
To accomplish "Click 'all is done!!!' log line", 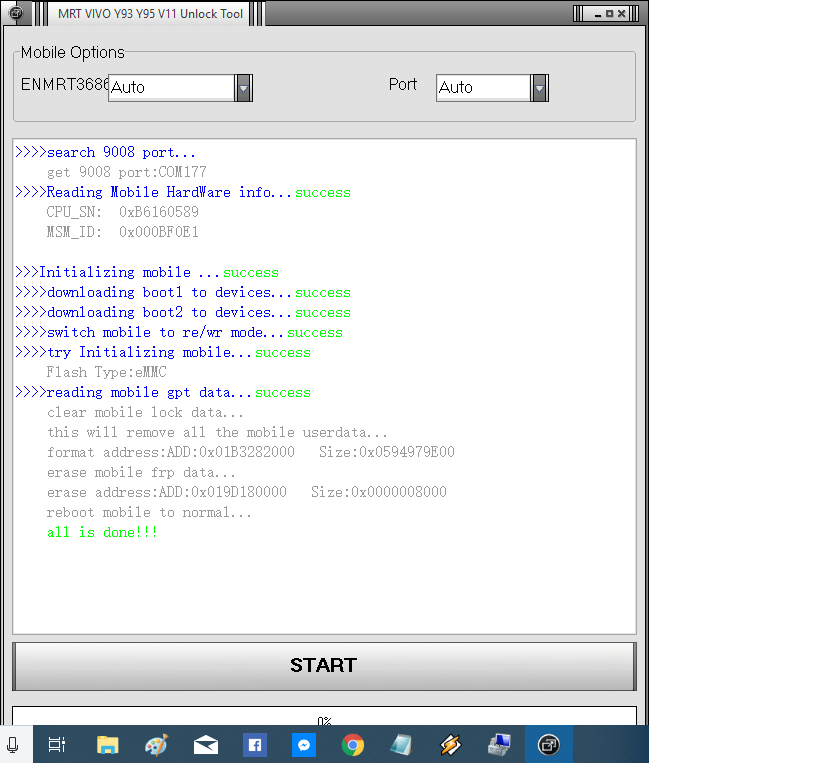I will coord(102,533).
